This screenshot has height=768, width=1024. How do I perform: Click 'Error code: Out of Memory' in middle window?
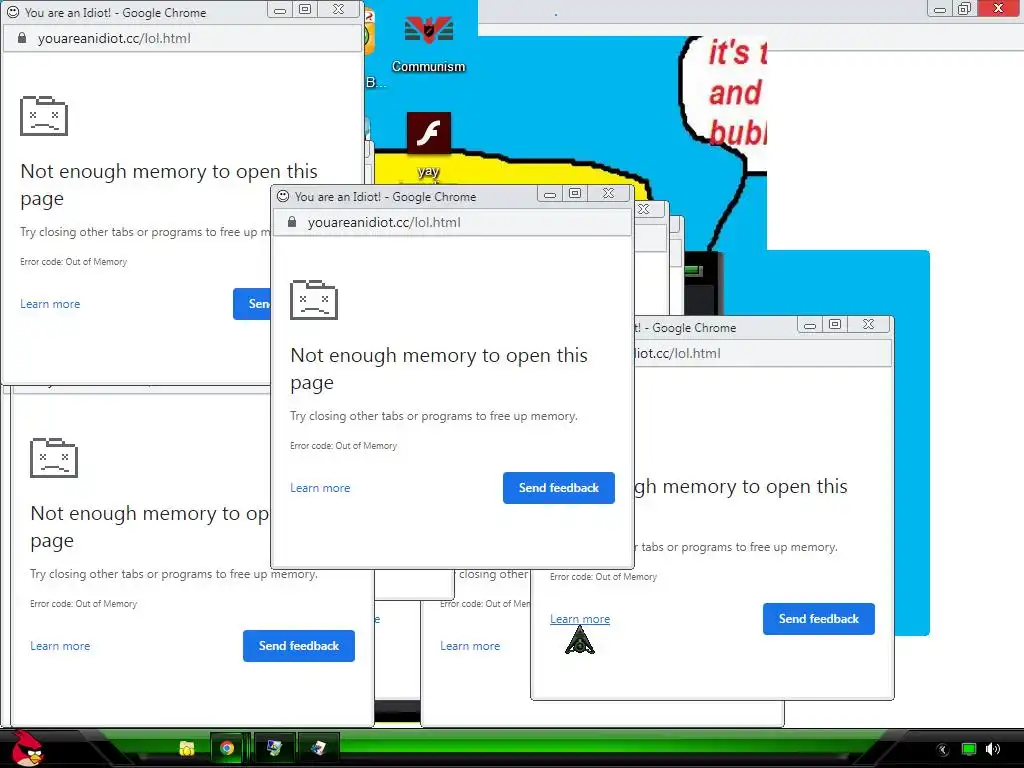click(x=344, y=446)
